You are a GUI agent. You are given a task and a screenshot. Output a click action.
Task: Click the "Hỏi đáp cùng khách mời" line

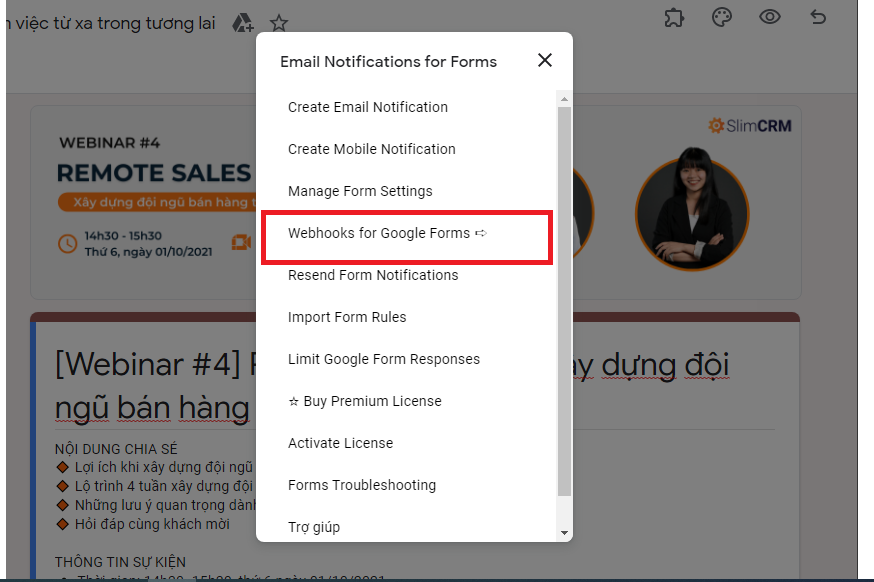click(152, 524)
